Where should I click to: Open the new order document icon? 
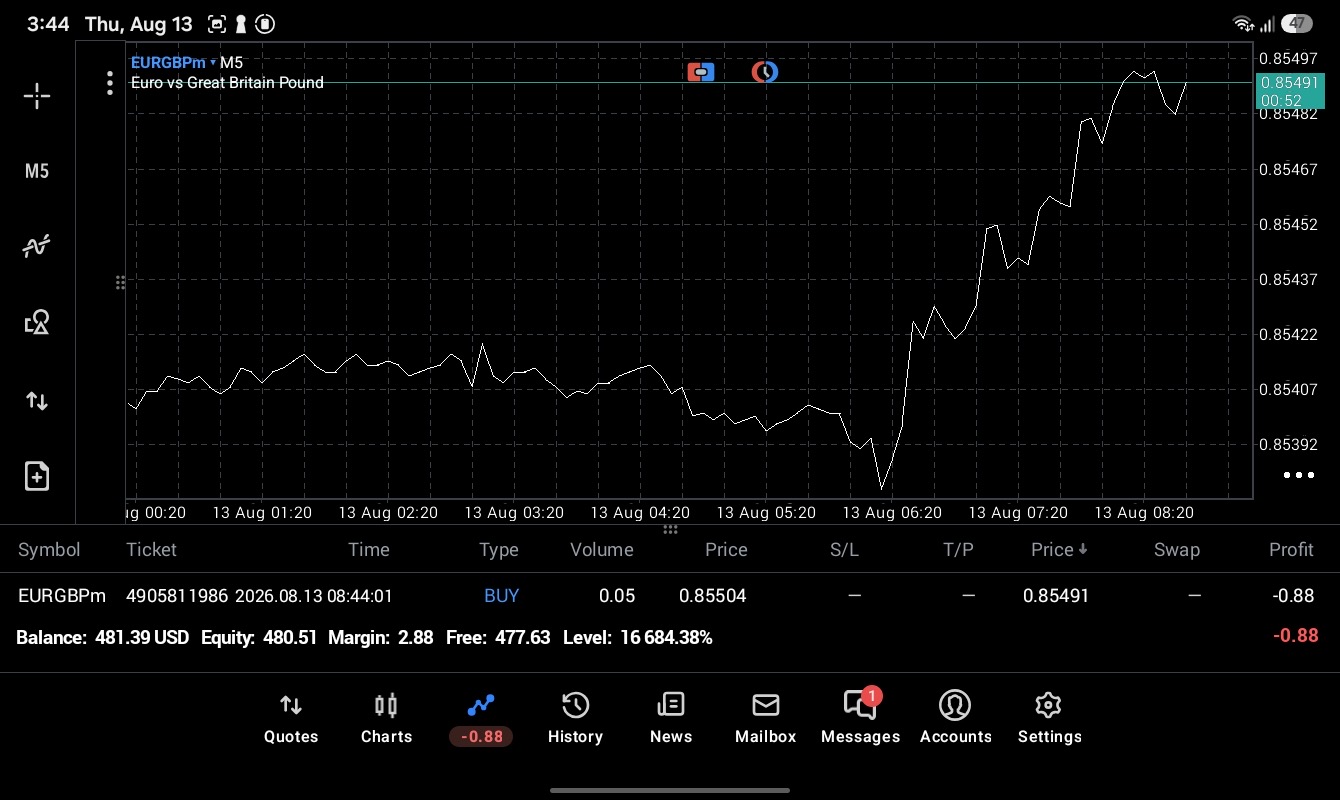click(37, 476)
